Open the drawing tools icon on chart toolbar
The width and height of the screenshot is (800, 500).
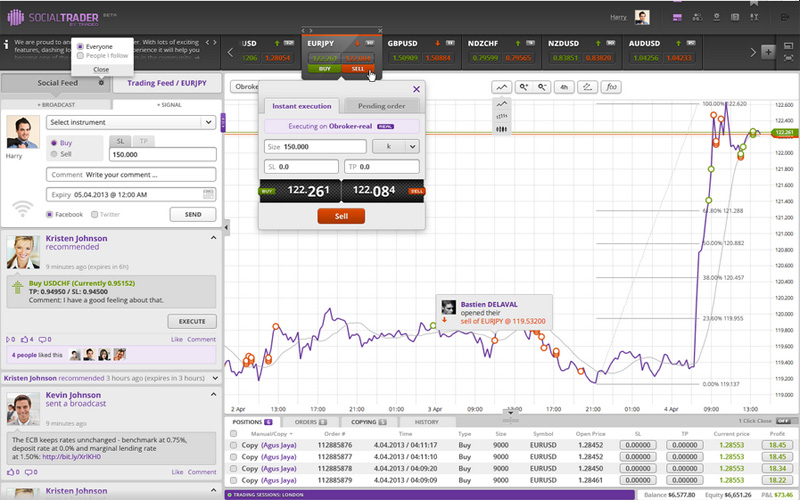point(587,87)
